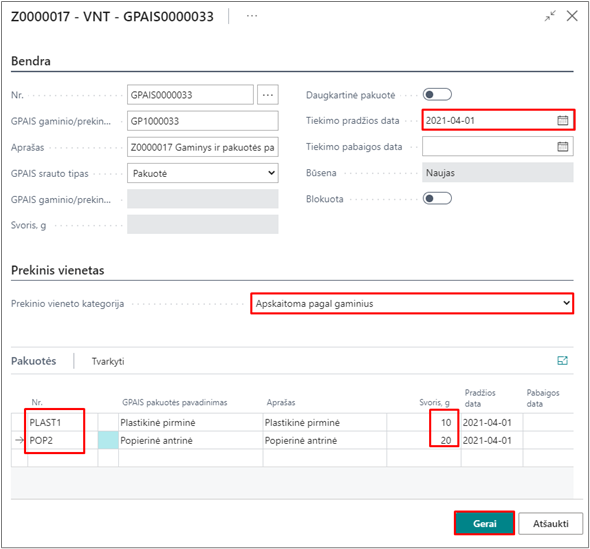Click the ellipsis button next to Nr. field
The image size is (590, 549).
click(268, 94)
